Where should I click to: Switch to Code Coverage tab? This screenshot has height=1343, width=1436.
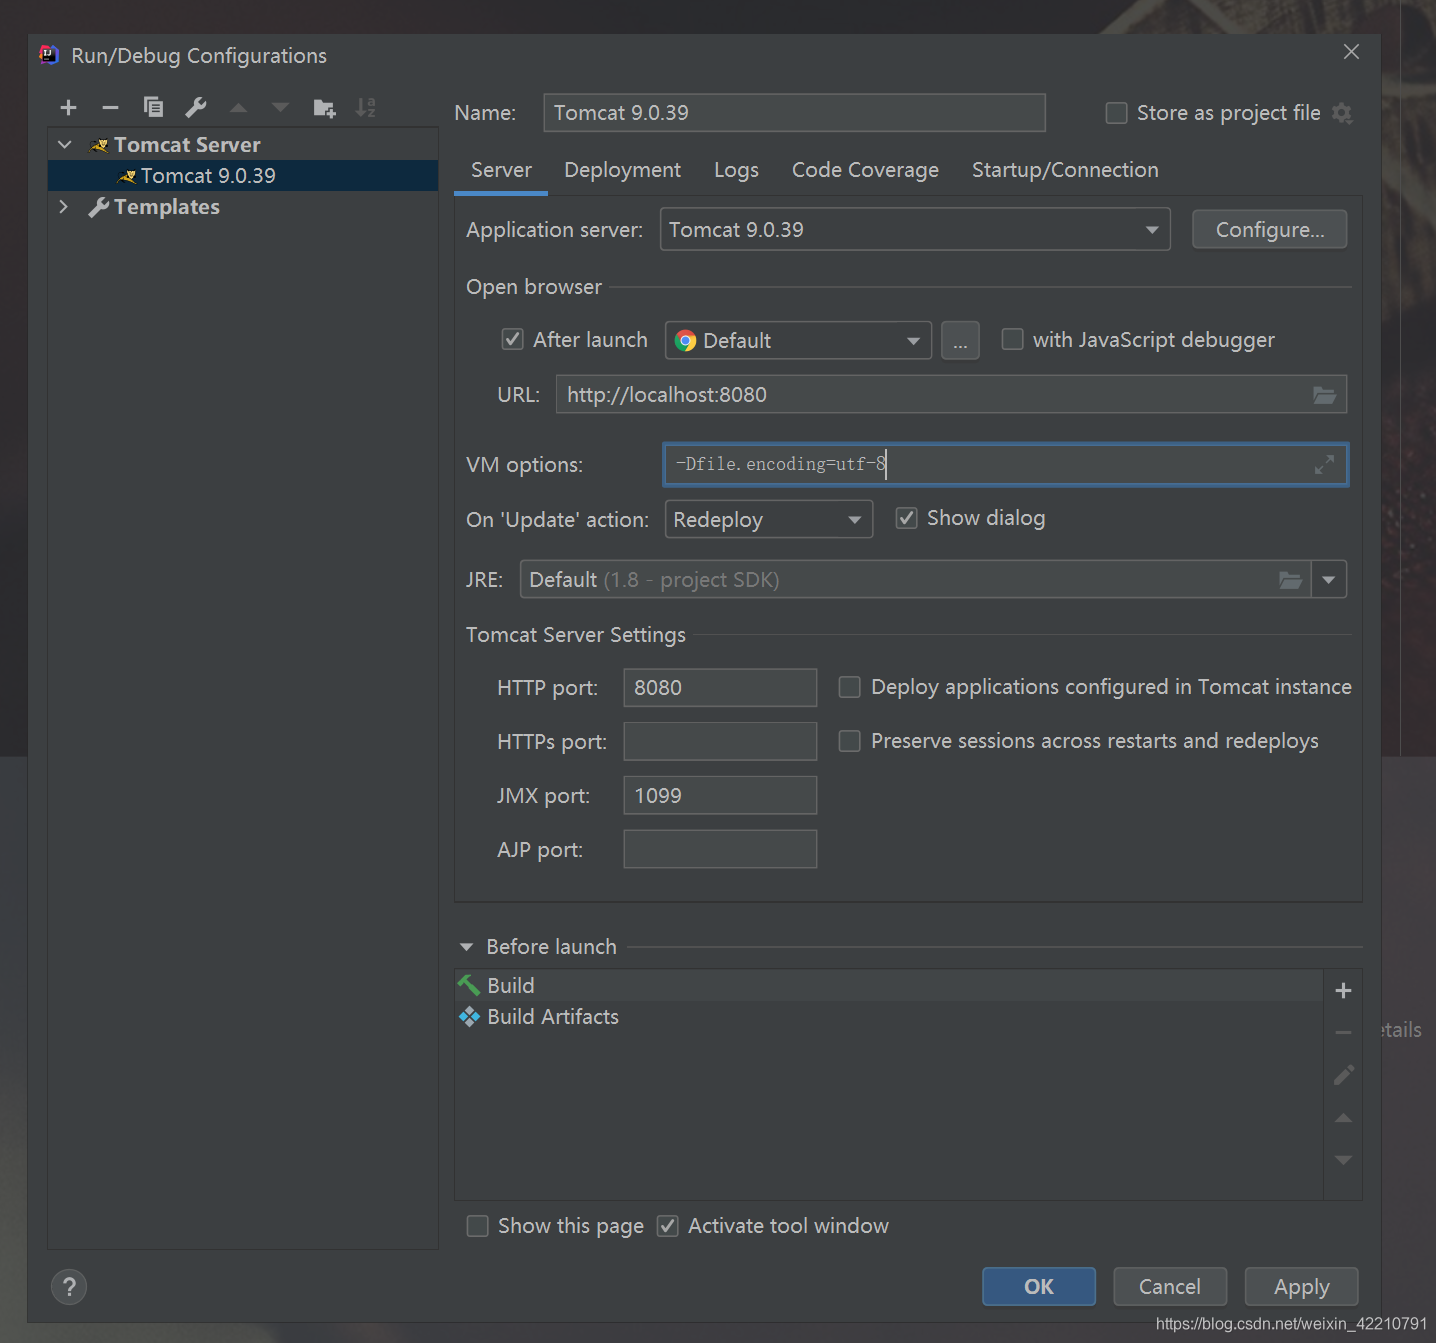click(865, 170)
